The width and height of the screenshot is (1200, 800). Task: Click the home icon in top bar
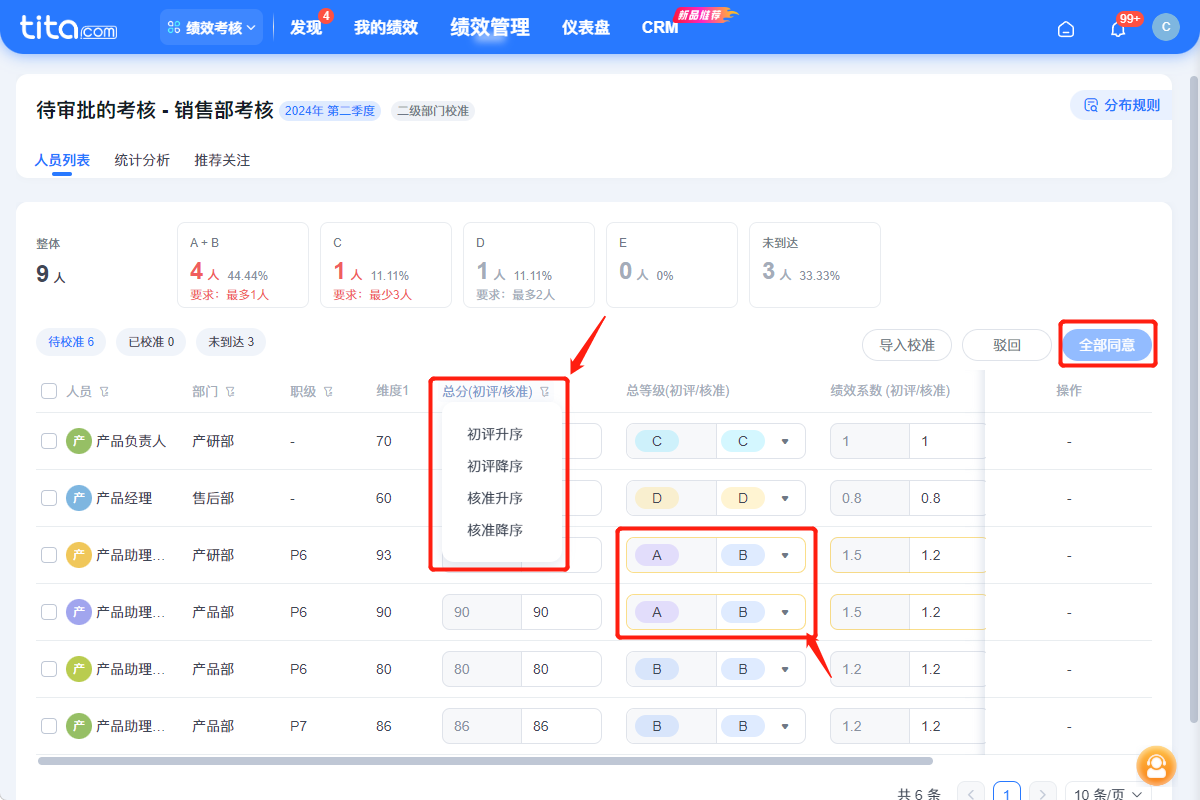(x=1066, y=28)
